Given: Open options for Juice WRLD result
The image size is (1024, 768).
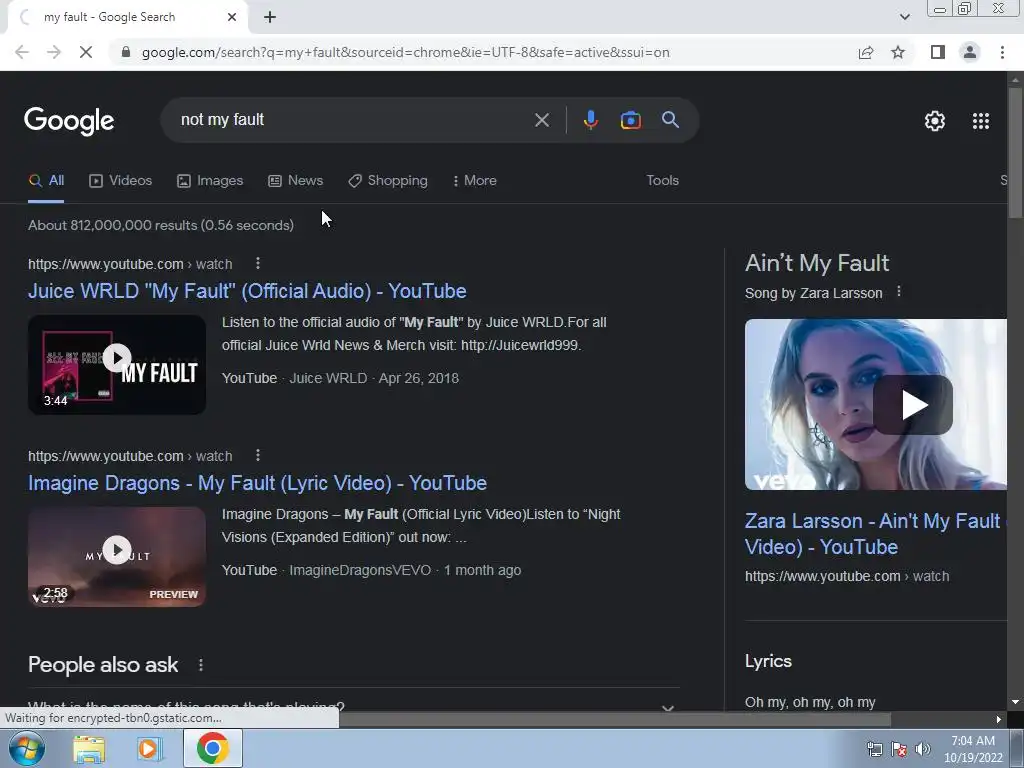Looking at the screenshot, I should tap(258, 263).
